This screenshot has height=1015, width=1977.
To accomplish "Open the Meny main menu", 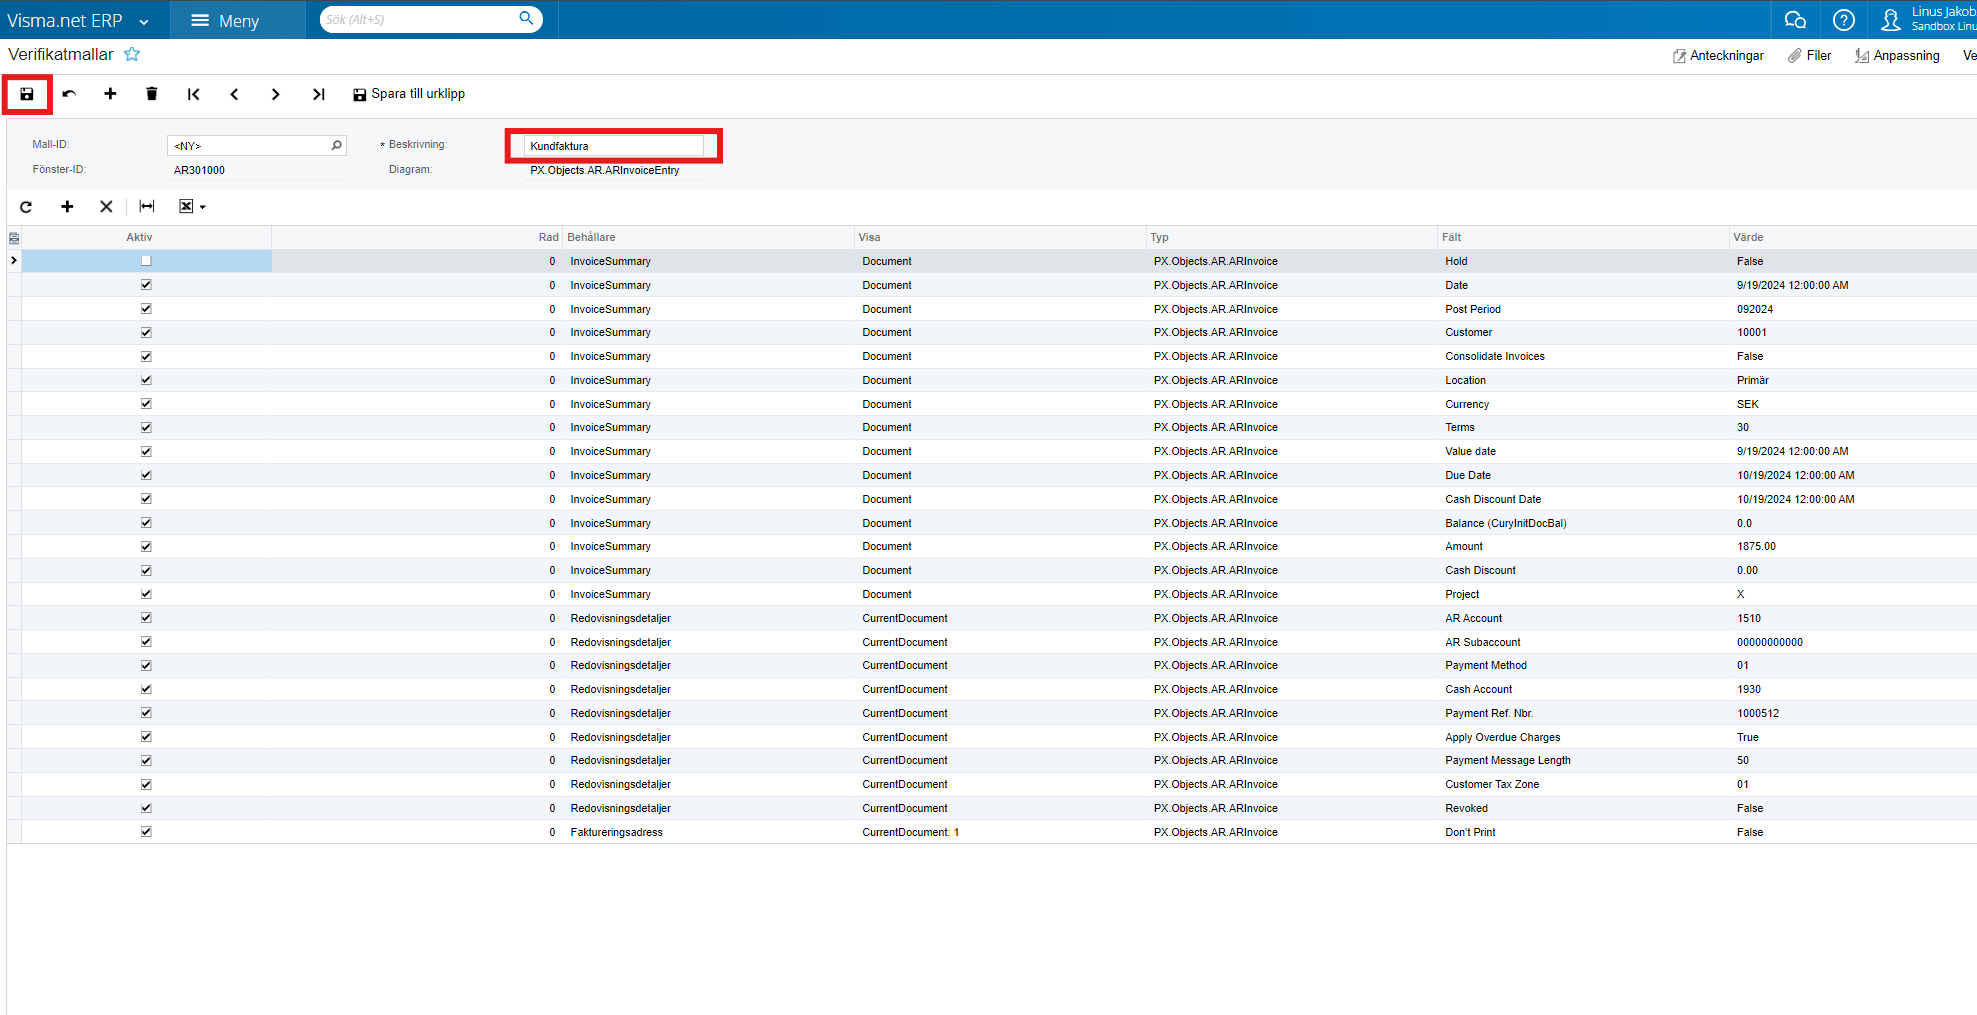I will (225, 21).
